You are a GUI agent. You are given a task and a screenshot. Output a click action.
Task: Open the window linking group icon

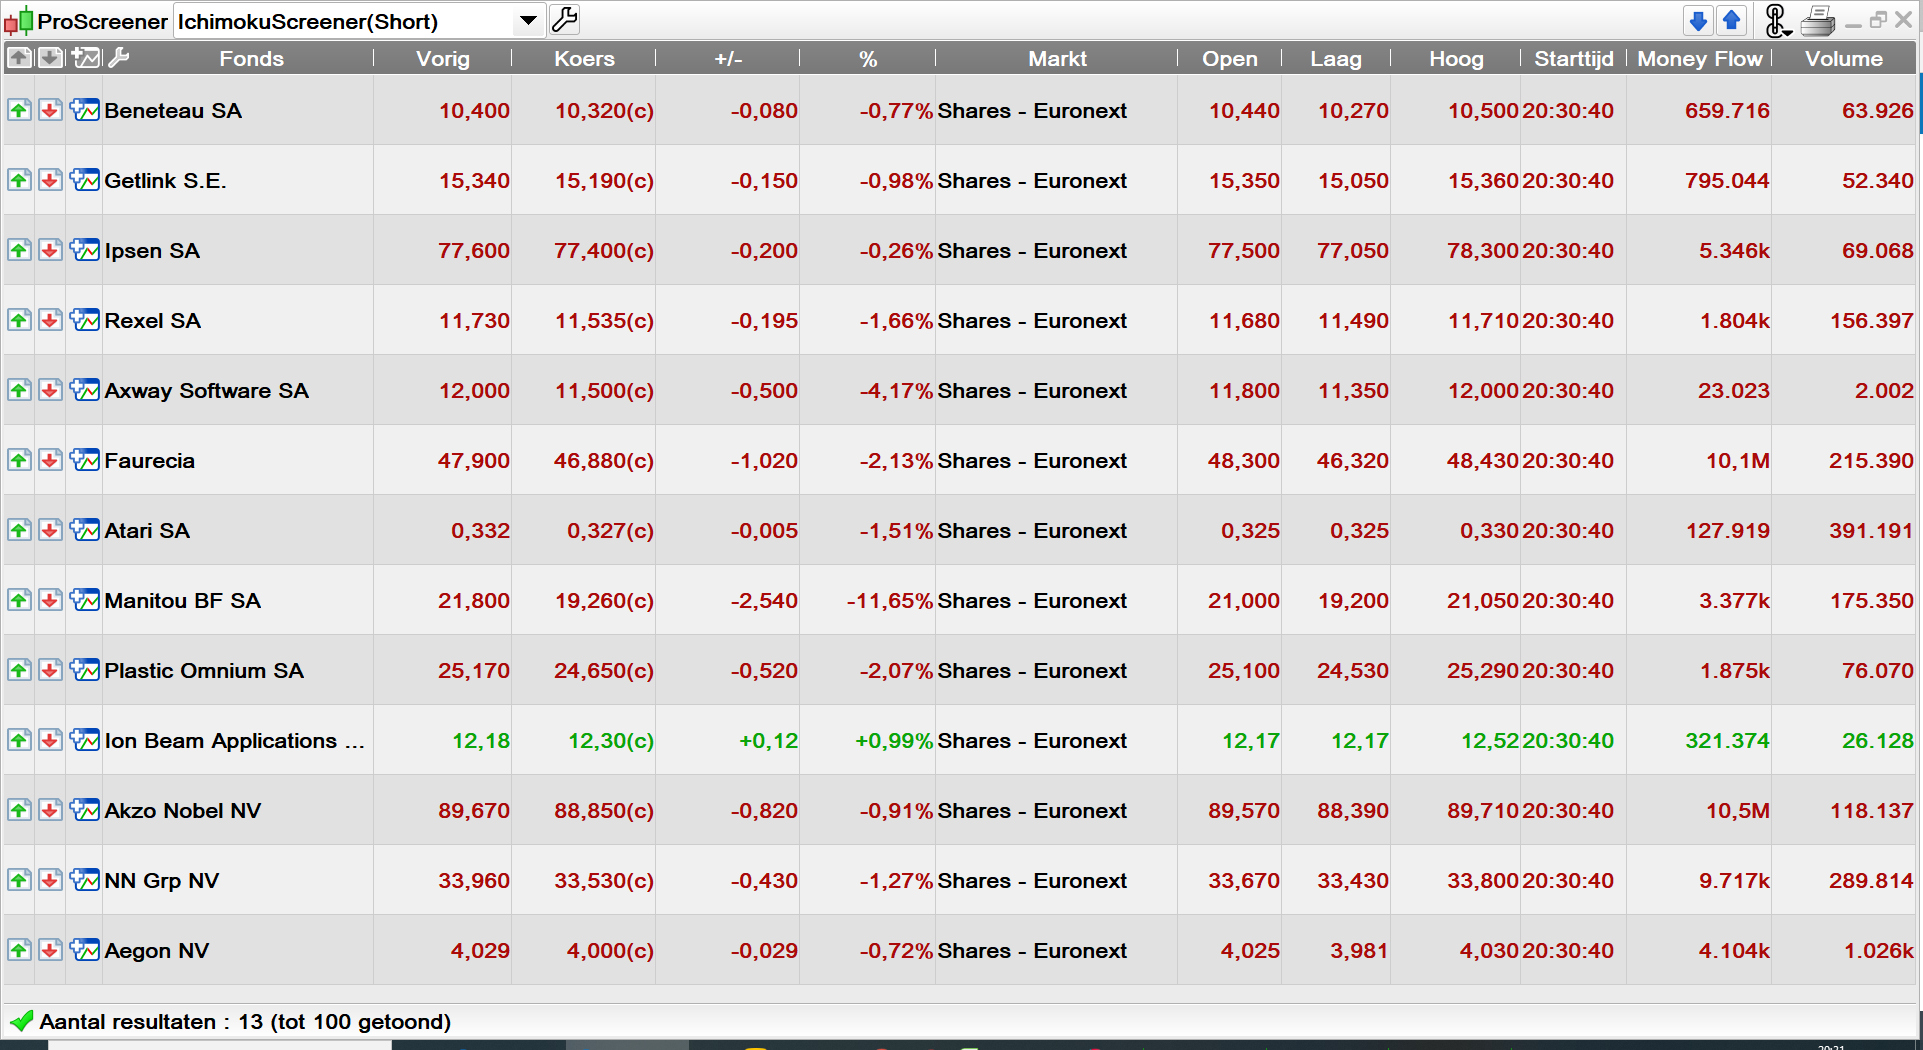point(1777,20)
